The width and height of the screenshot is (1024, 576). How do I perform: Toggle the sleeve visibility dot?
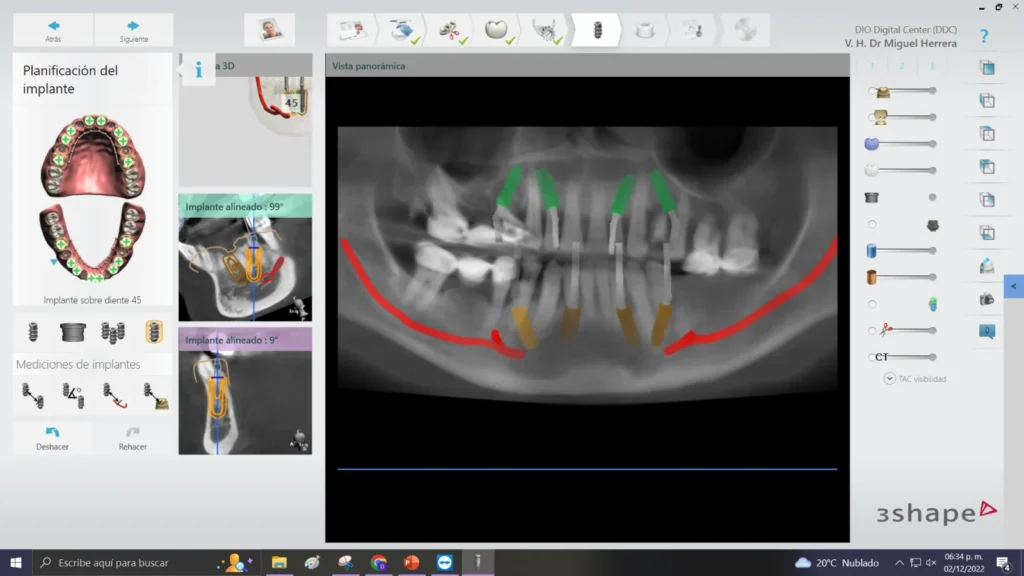(933, 197)
